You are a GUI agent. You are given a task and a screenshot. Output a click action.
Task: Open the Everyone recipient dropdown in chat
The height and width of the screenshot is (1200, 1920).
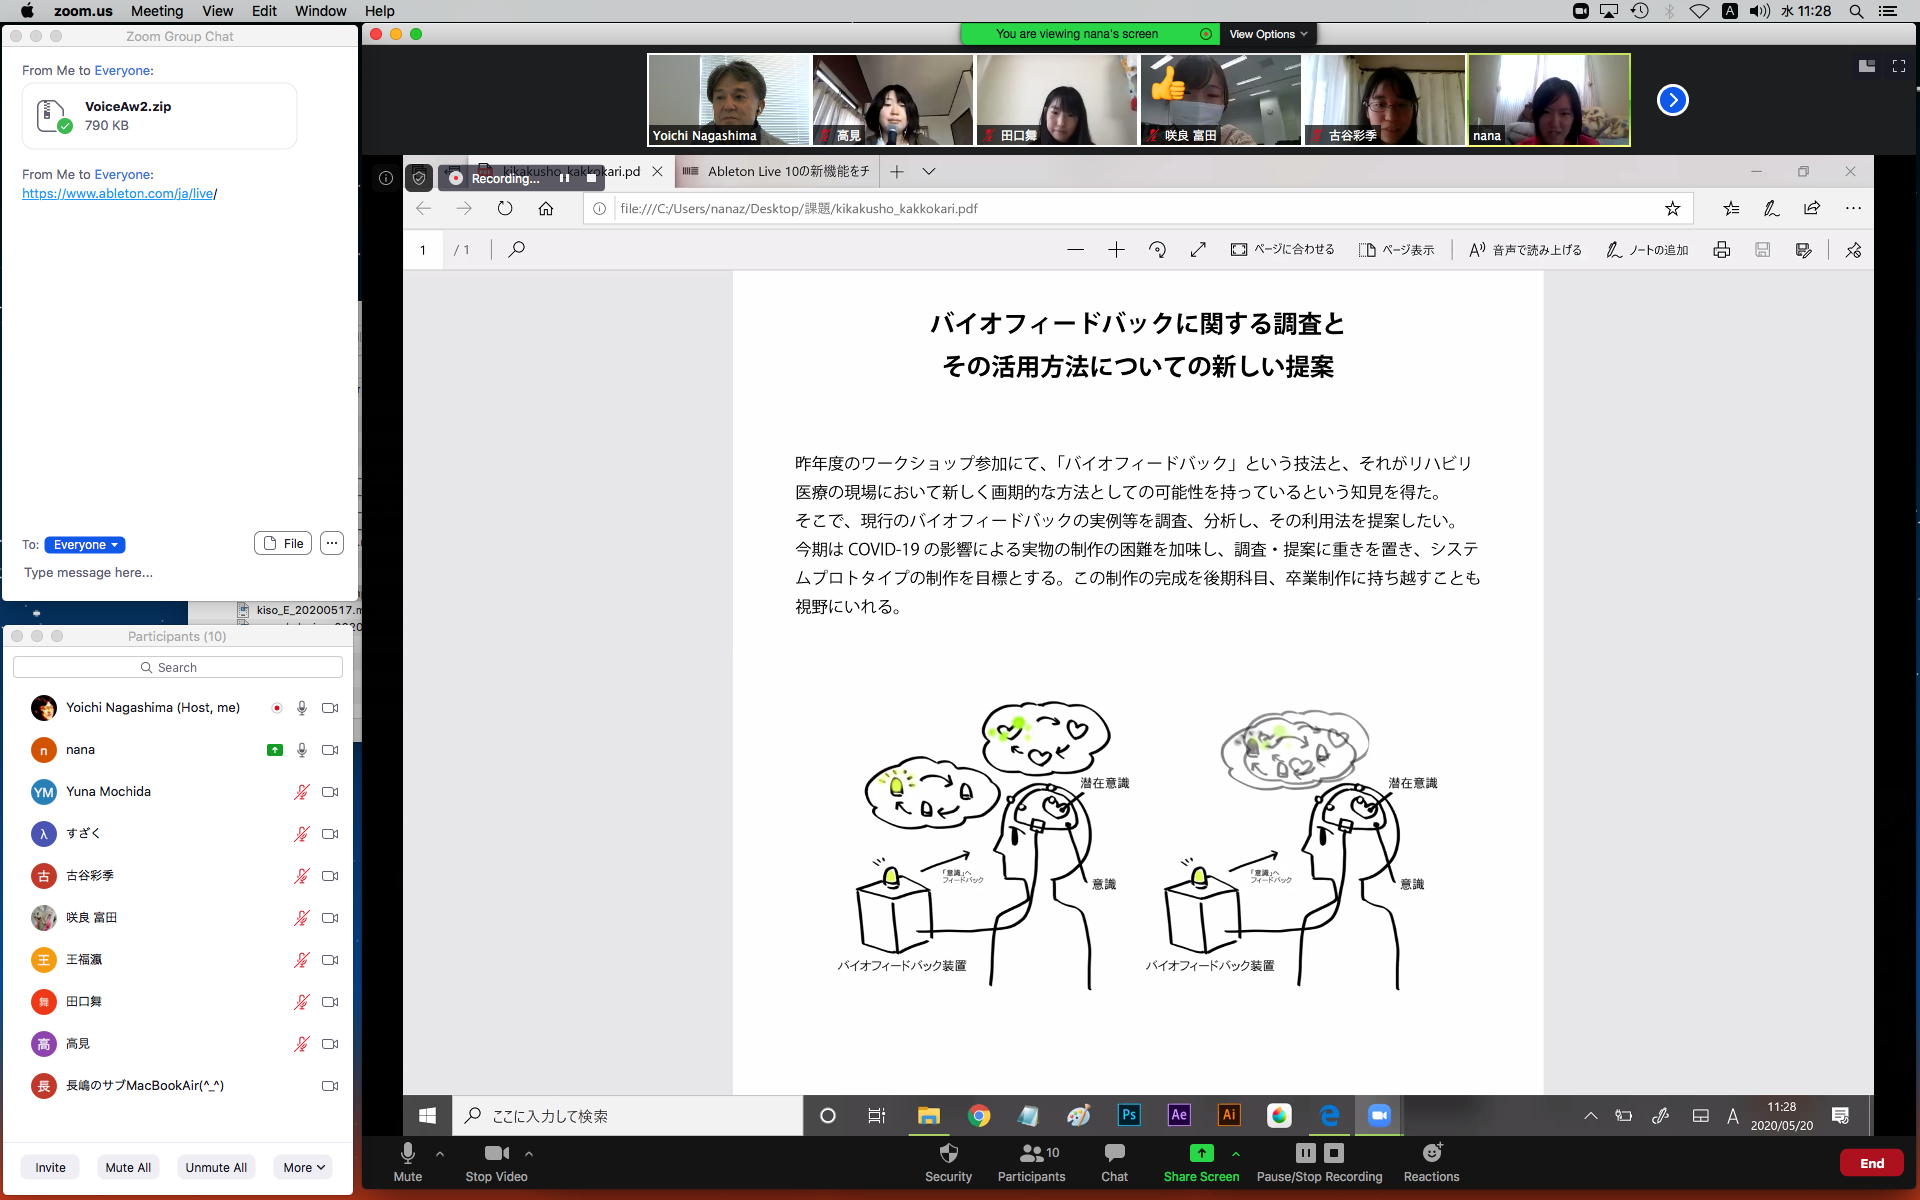pyautogui.click(x=85, y=545)
